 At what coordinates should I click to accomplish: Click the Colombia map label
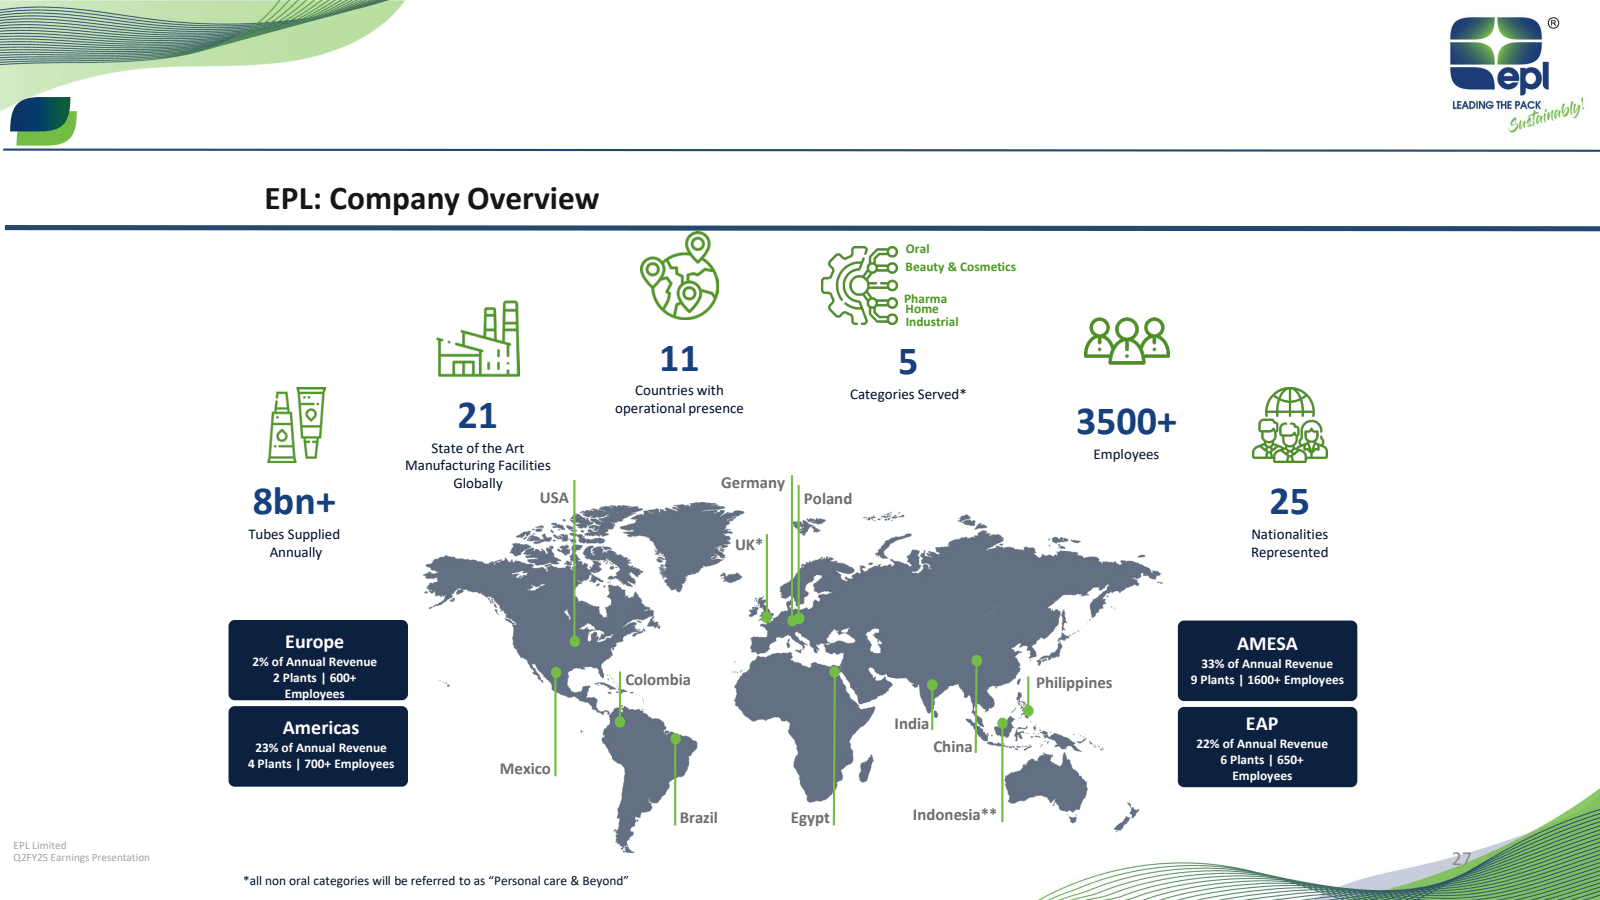coord(658,680)
